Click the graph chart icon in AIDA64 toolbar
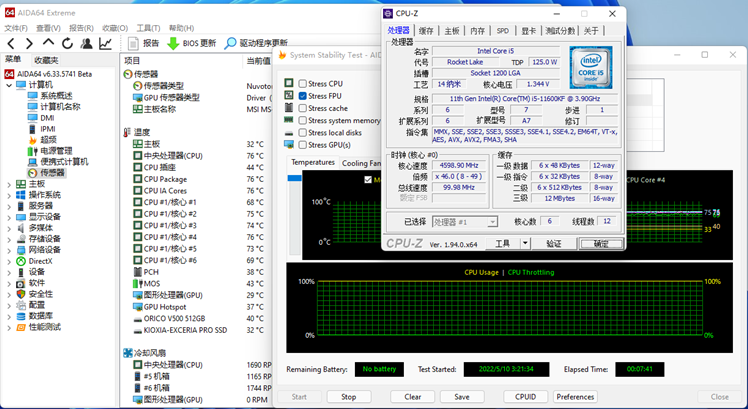This screenshot has height=409, width=748. coord(105,43)
